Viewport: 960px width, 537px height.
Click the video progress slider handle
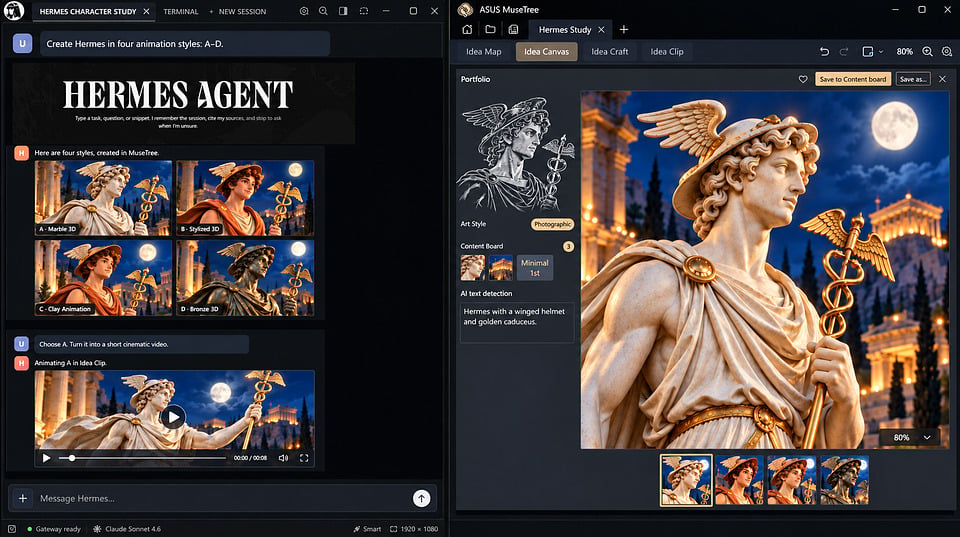(72, 458)
